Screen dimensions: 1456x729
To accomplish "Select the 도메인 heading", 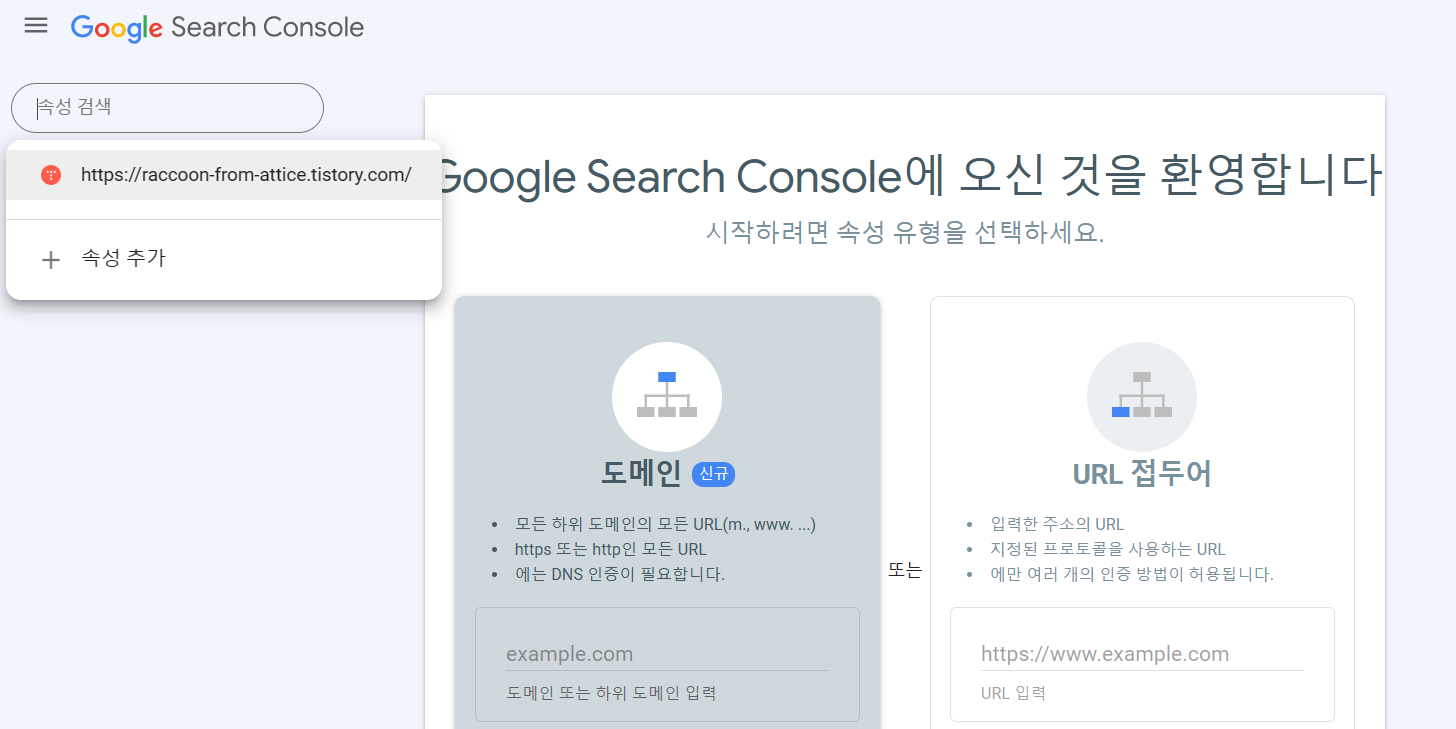I will tap(641, 473).
